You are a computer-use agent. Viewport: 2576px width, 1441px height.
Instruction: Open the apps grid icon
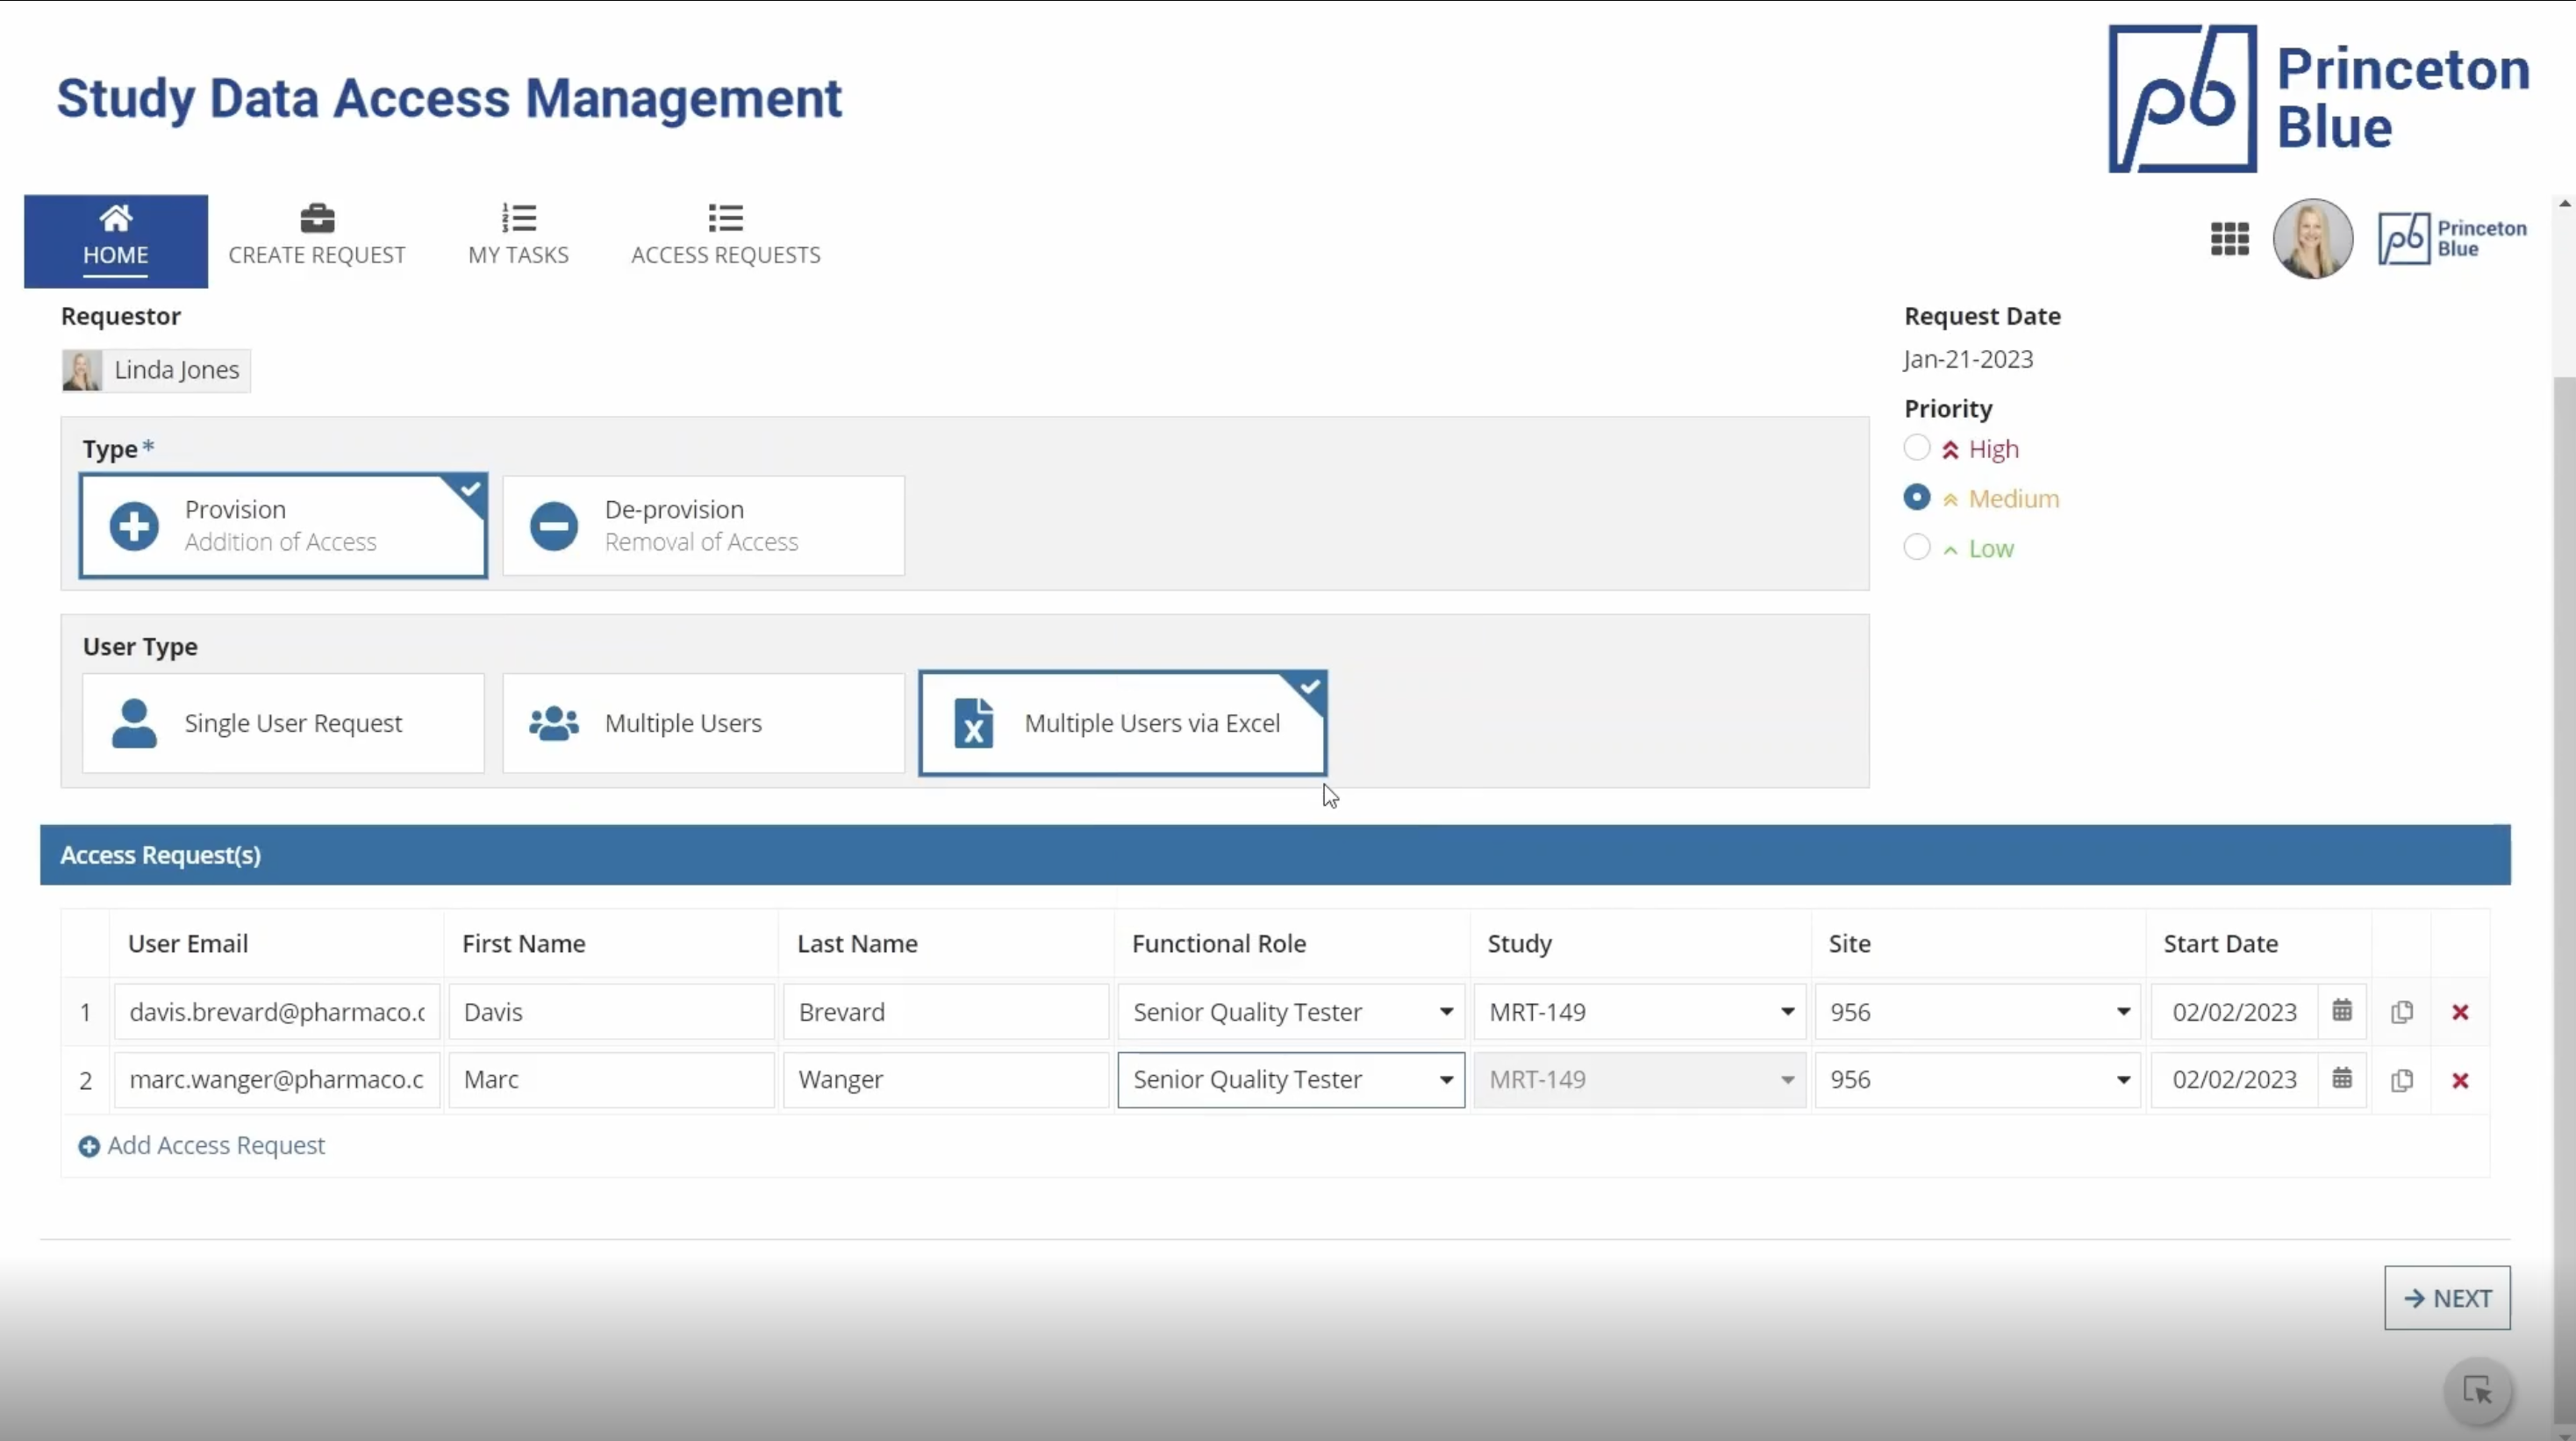pyautogui.click(x=2229, y=239)
